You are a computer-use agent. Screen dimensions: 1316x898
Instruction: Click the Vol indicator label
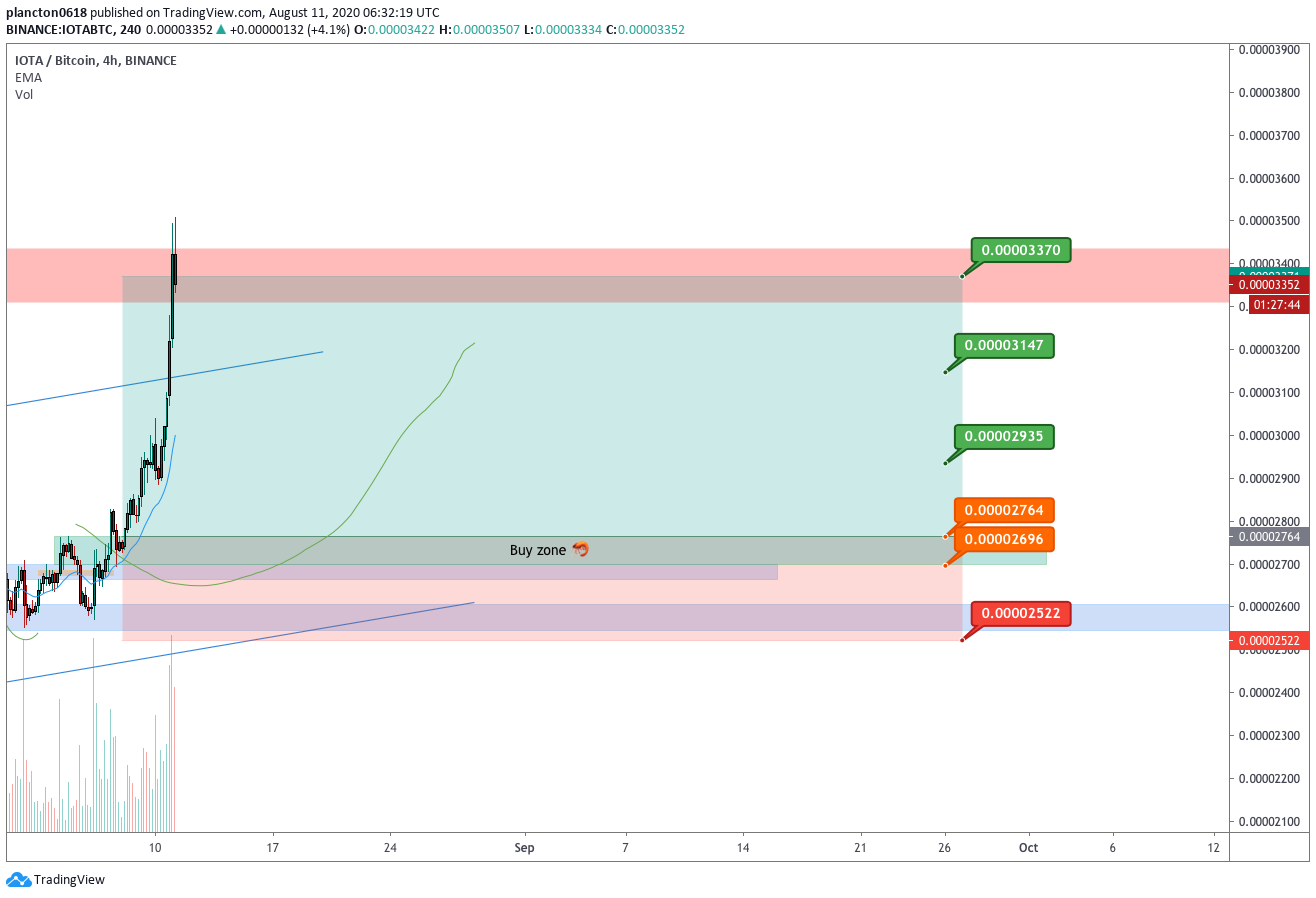(x=23, y=94)
